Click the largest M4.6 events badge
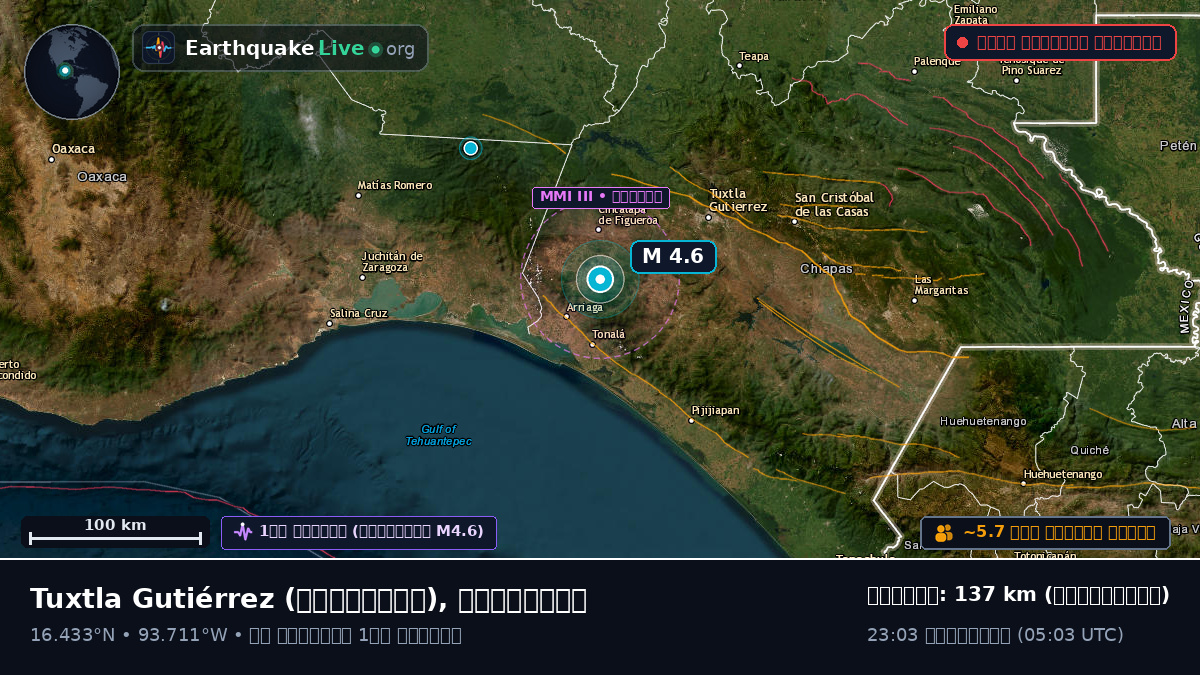1200x675 pixels. [359, 532]
